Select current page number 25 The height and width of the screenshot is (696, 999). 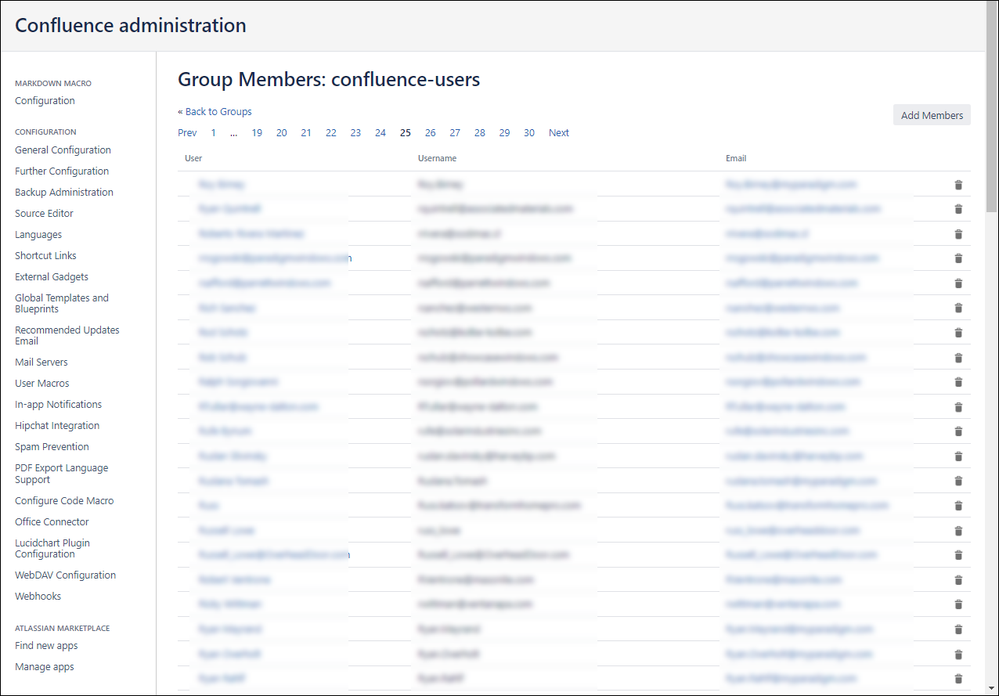pos(405,133)
